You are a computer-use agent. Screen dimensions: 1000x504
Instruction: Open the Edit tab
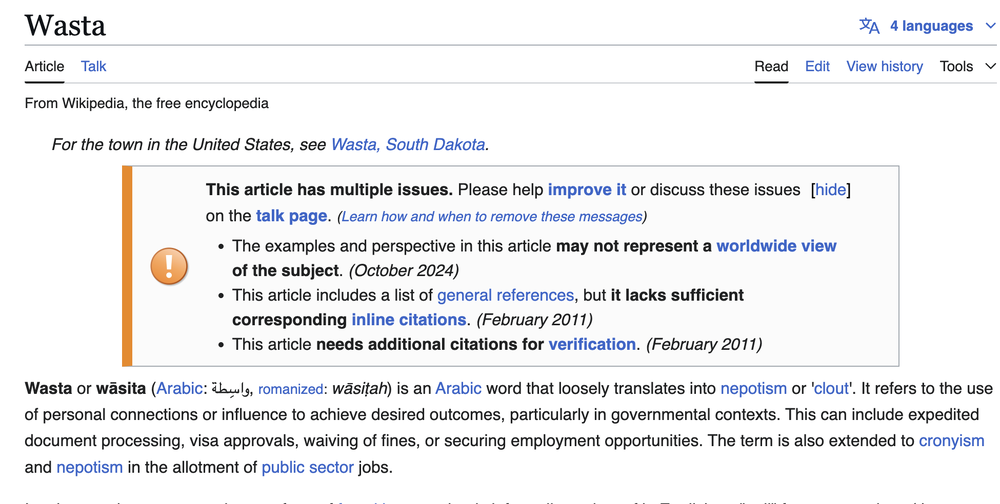[x=817, y=66]
